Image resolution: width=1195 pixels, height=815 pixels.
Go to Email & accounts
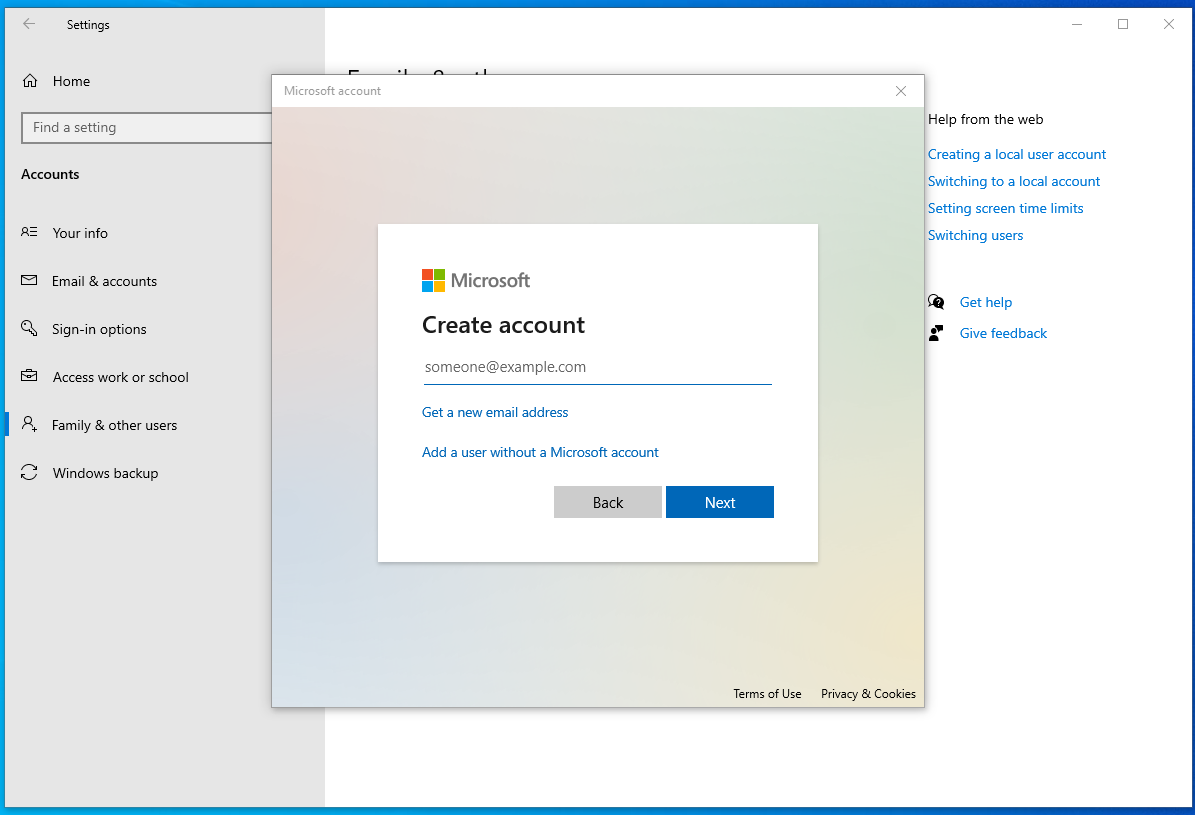point(104,281)
